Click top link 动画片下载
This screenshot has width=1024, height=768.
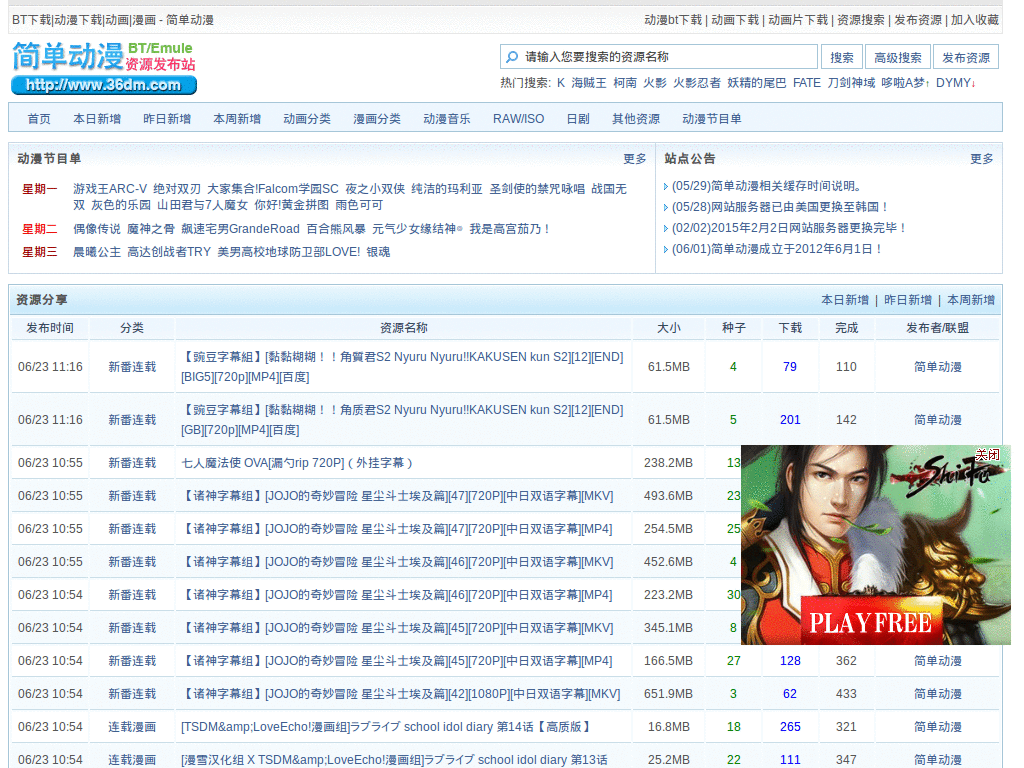click(798, 20)
